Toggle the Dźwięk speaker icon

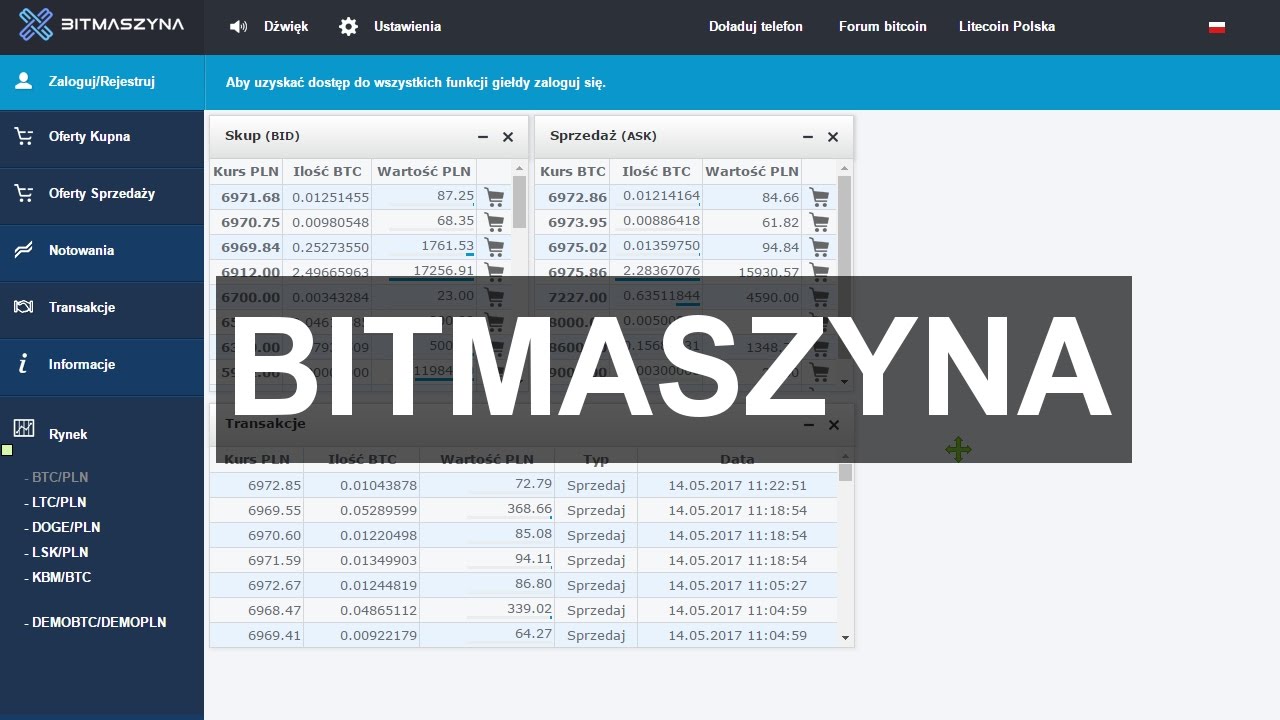coord(238,27)
